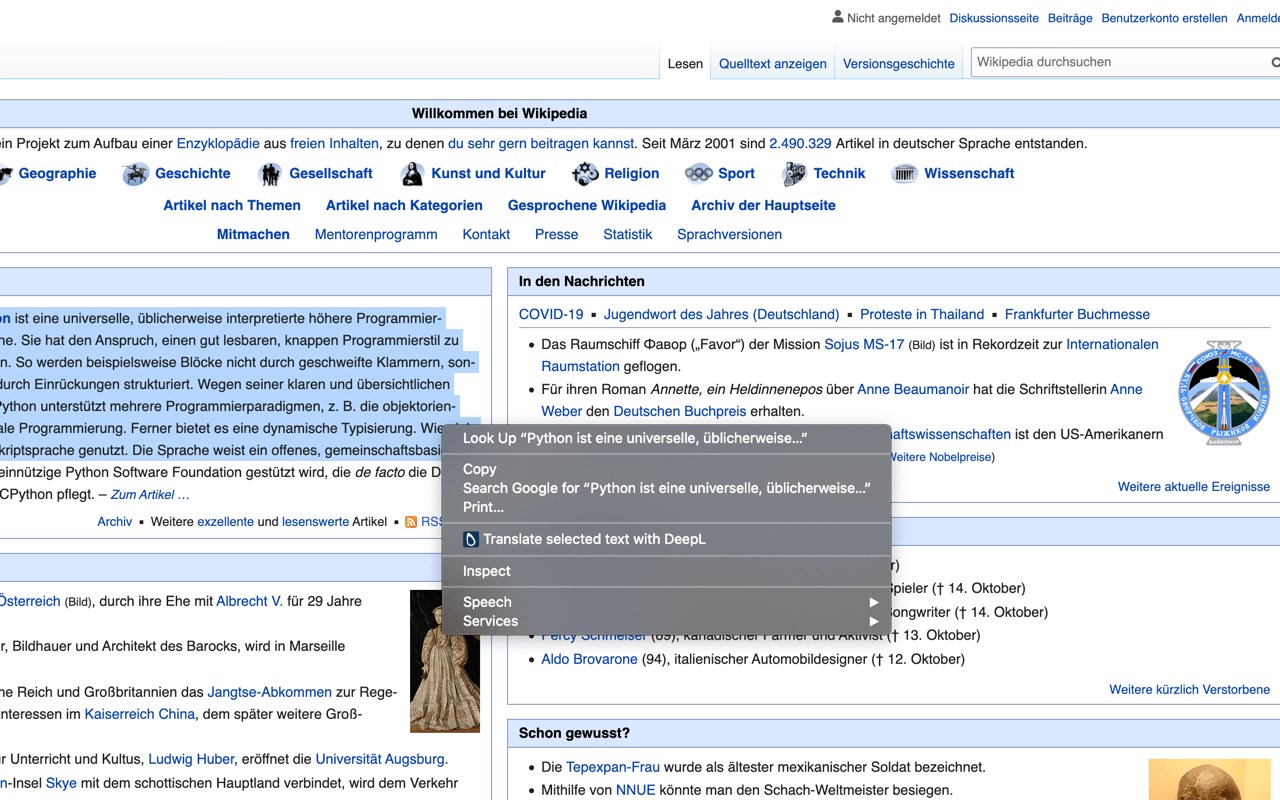
Task: Open the Quelltext anzeigen tab
Action: 773,64
